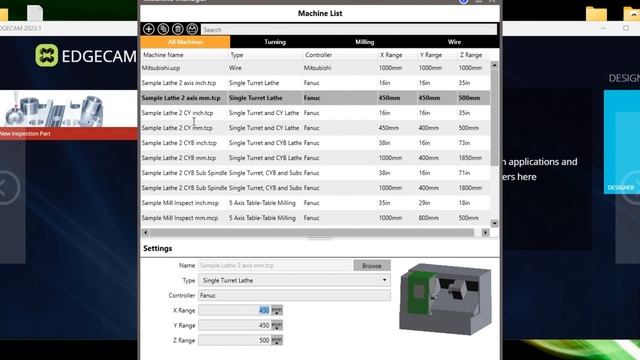Click the New Inspection Part banner in EDGECAM

[69, 133]
